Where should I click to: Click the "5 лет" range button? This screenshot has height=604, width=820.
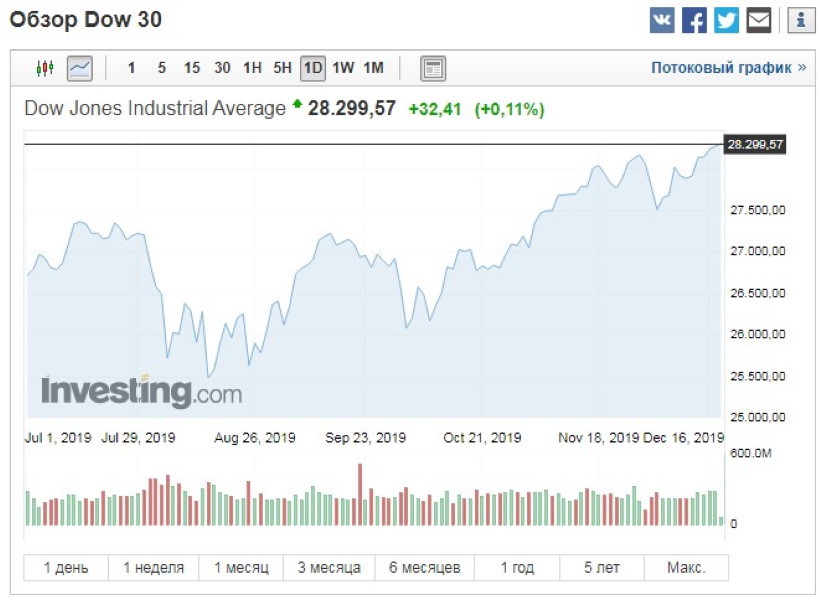pyautogui.click(x=602, y=567)
